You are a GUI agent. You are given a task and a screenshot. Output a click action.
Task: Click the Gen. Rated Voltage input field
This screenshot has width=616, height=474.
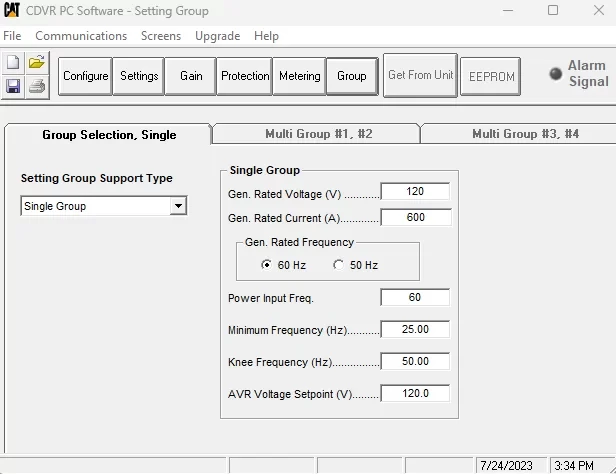click(415, 192)
